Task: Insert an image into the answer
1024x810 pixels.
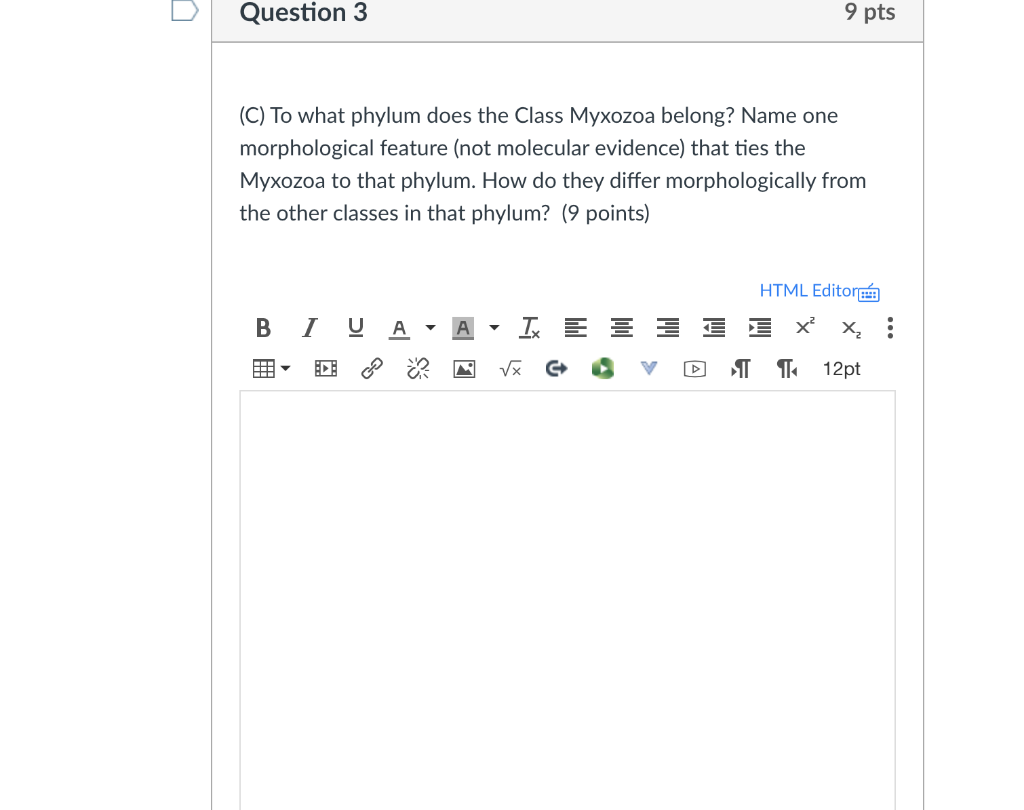Action: (463, 368)
